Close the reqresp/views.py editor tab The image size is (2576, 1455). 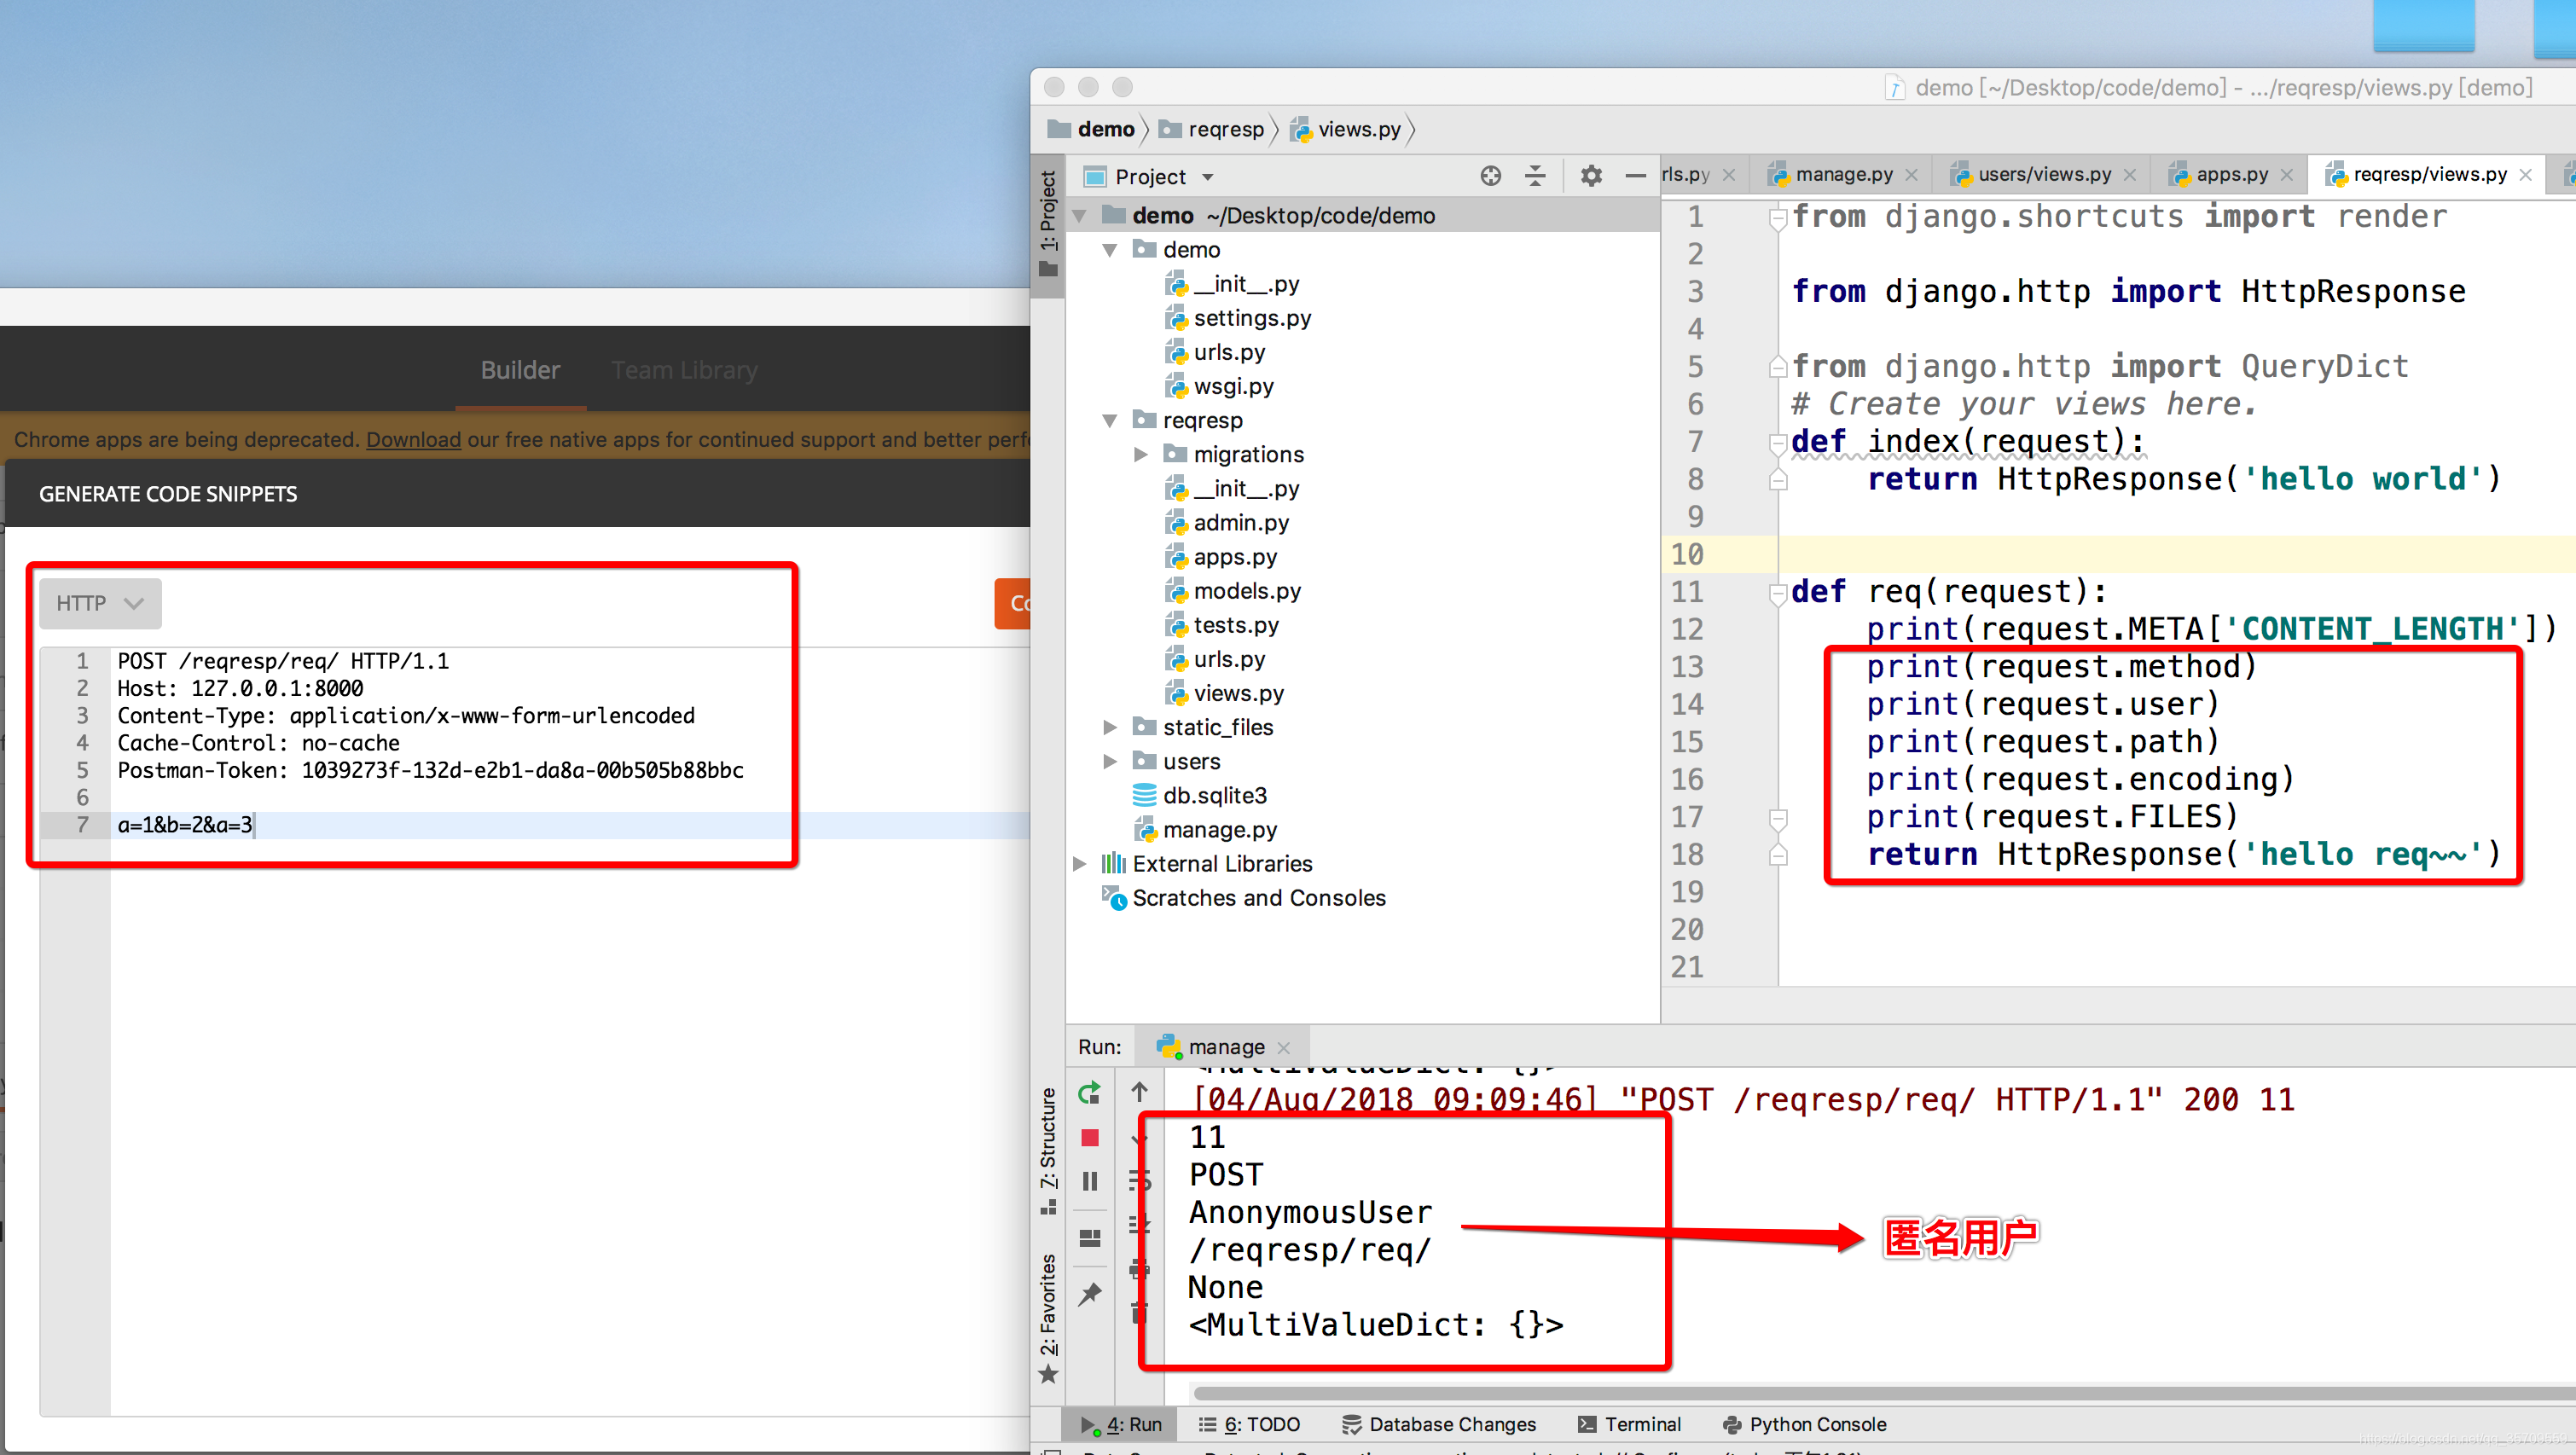point(2525,175)
